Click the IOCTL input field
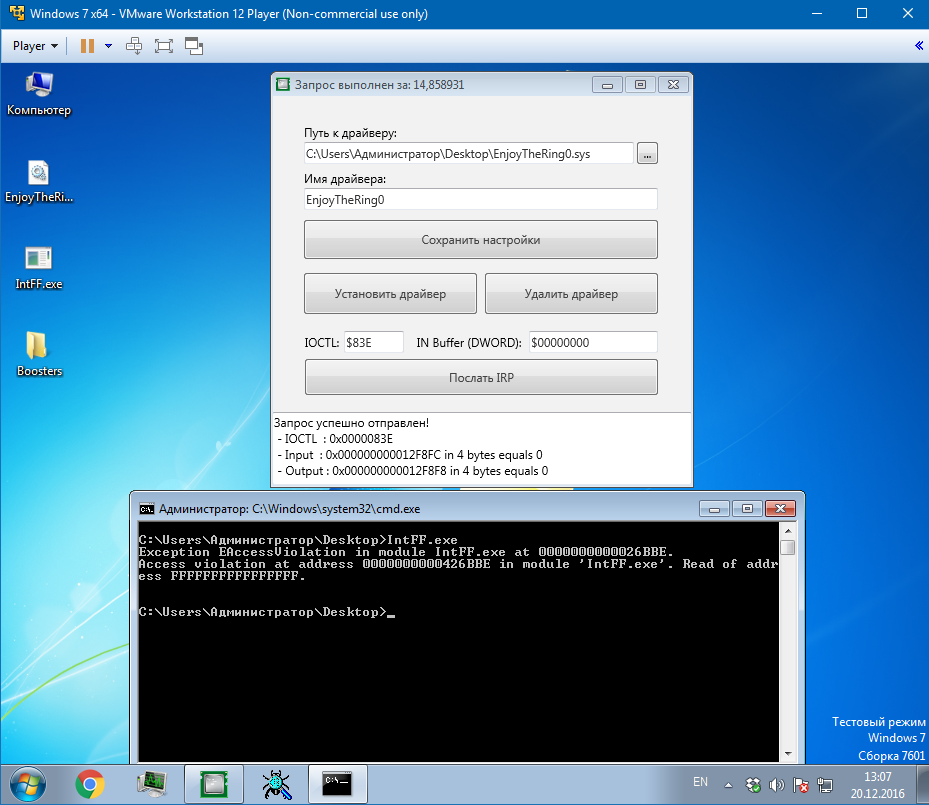 click(x=373, y=342)
